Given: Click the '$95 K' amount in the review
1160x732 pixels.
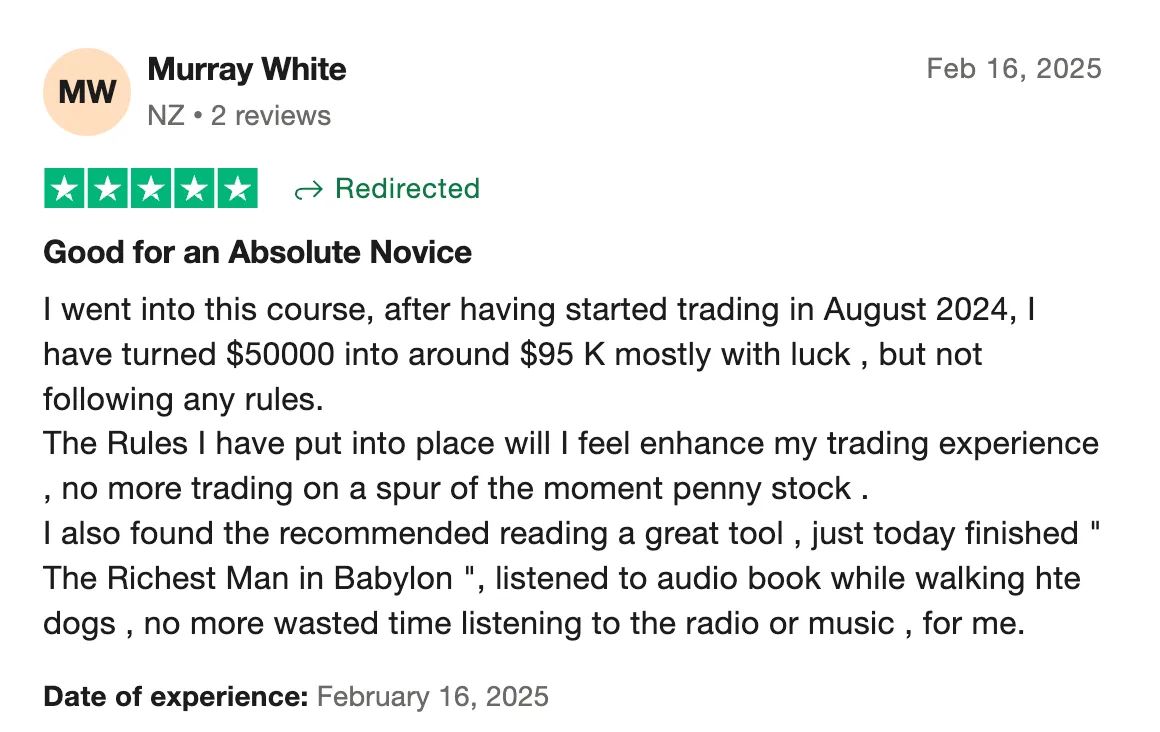Looking at the screenshot, I should (x=562, y=355).
